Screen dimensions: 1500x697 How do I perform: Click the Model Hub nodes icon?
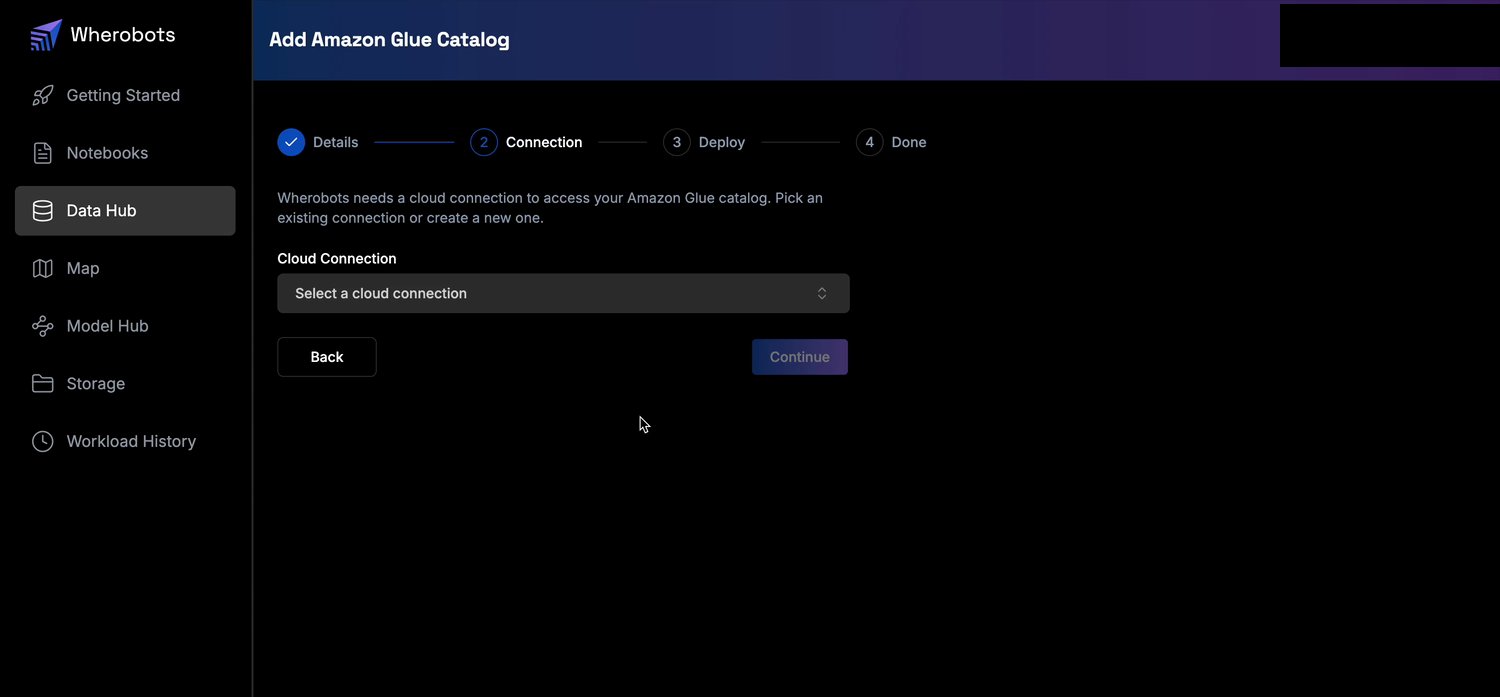43,326
